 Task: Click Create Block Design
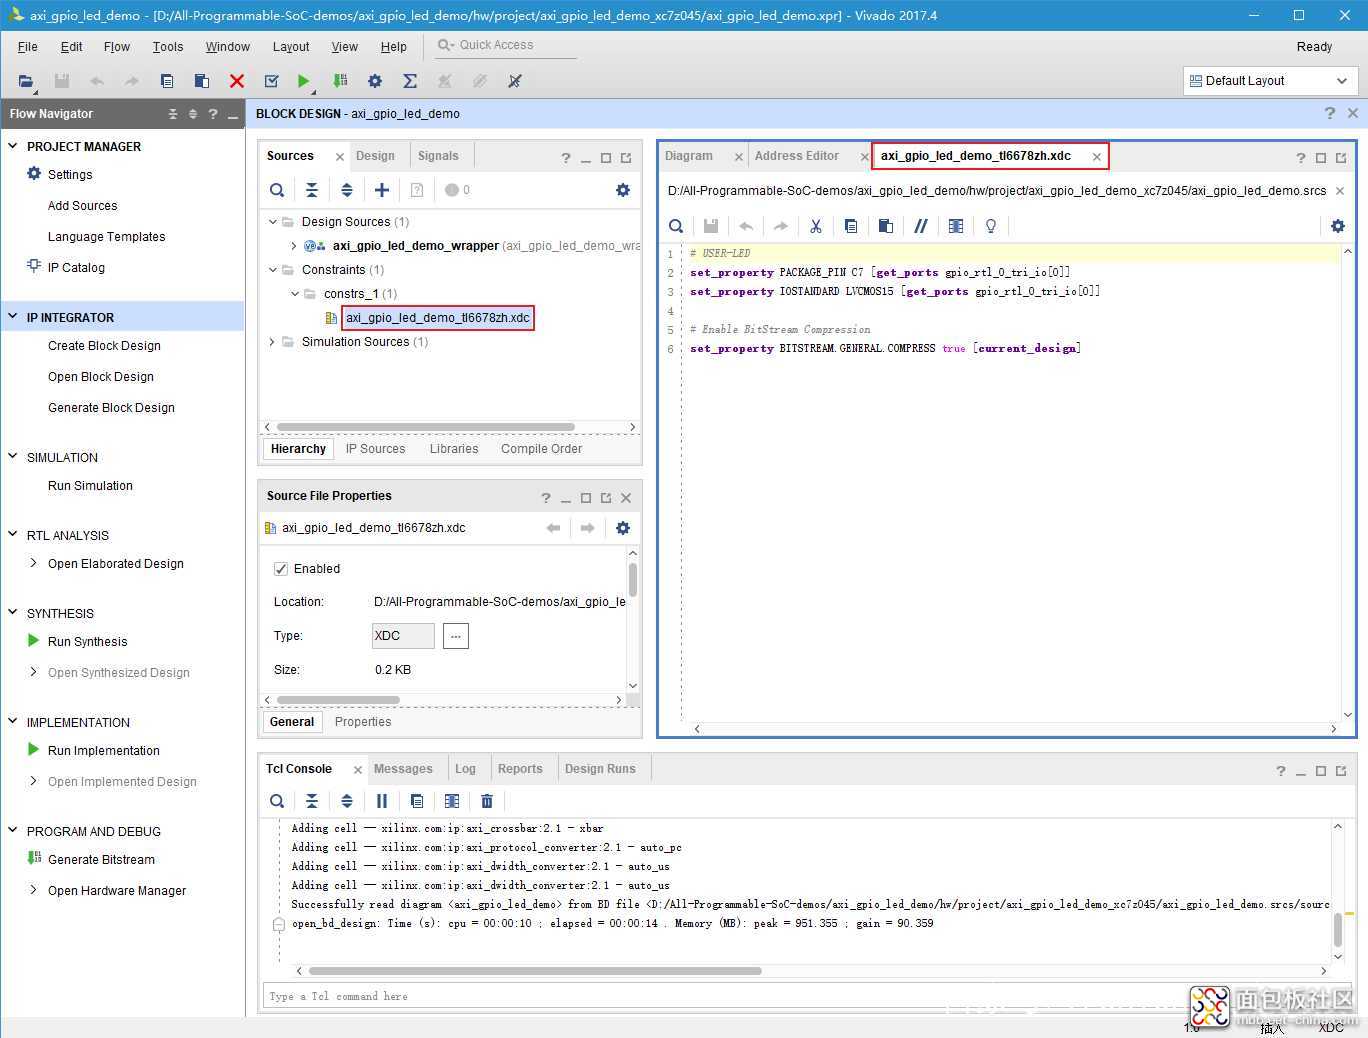pyautogui.click(x=104, y=346)
